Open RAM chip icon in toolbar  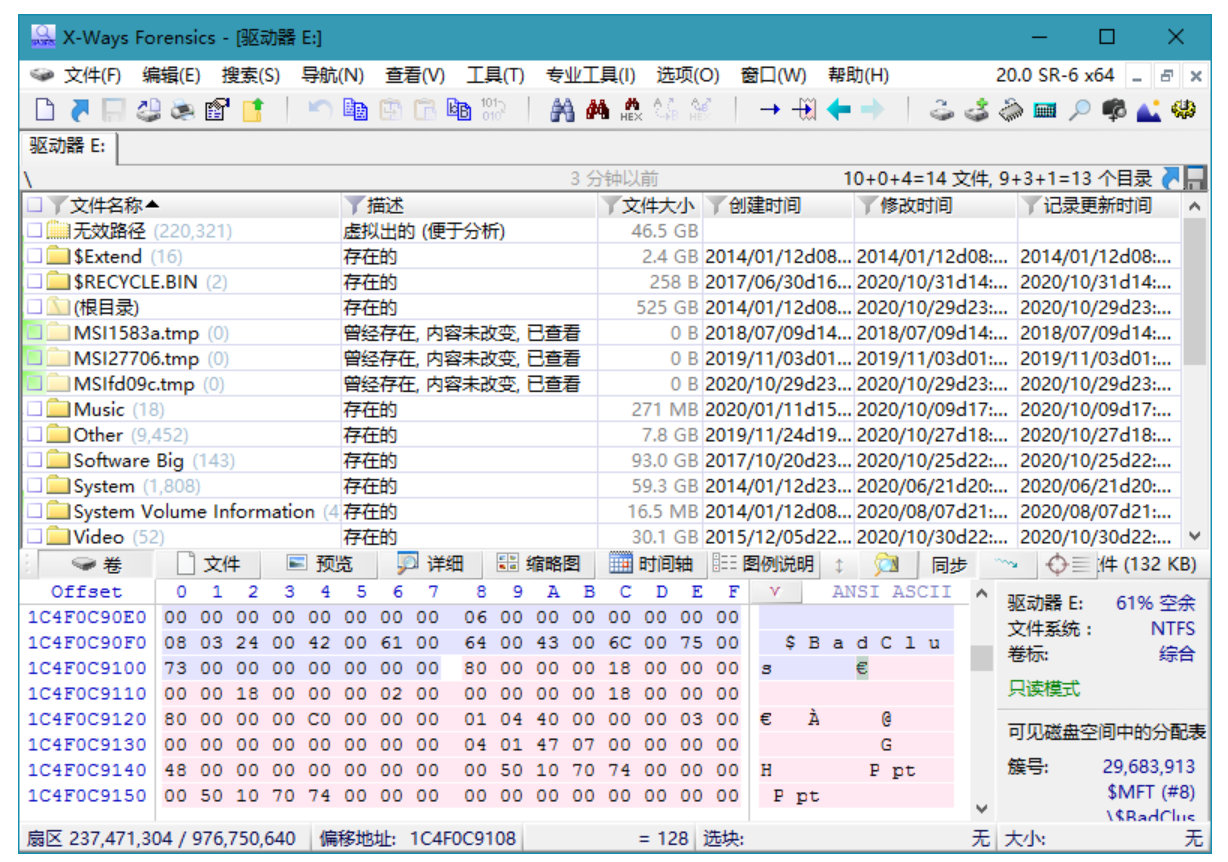pos(1011,111)
